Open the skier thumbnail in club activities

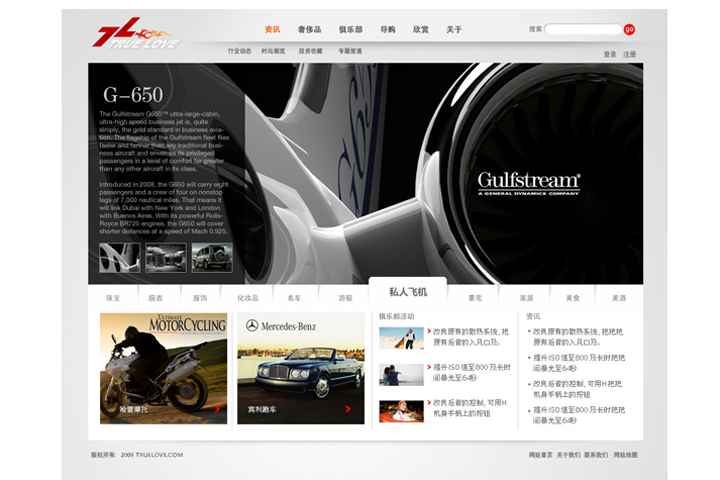point(401,339)
